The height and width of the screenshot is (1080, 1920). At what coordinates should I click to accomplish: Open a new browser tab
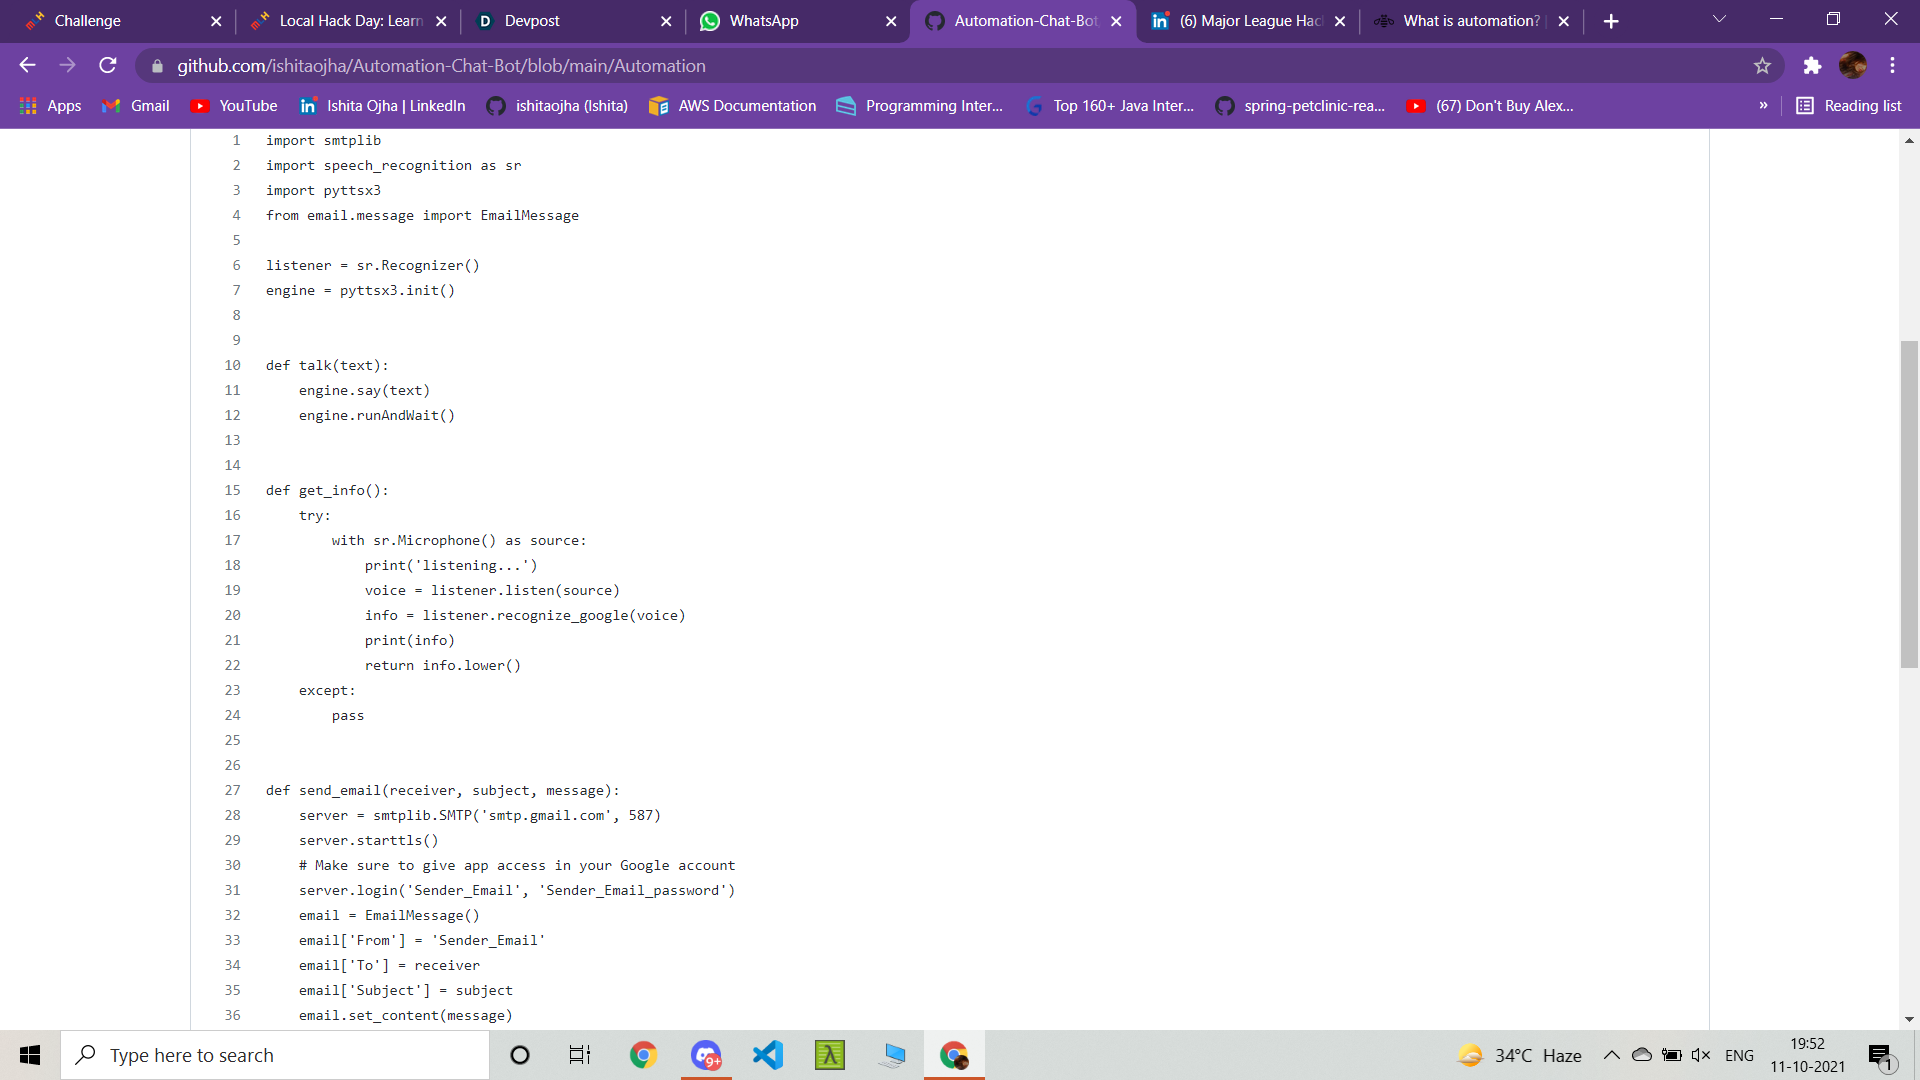pos(1611,21)
